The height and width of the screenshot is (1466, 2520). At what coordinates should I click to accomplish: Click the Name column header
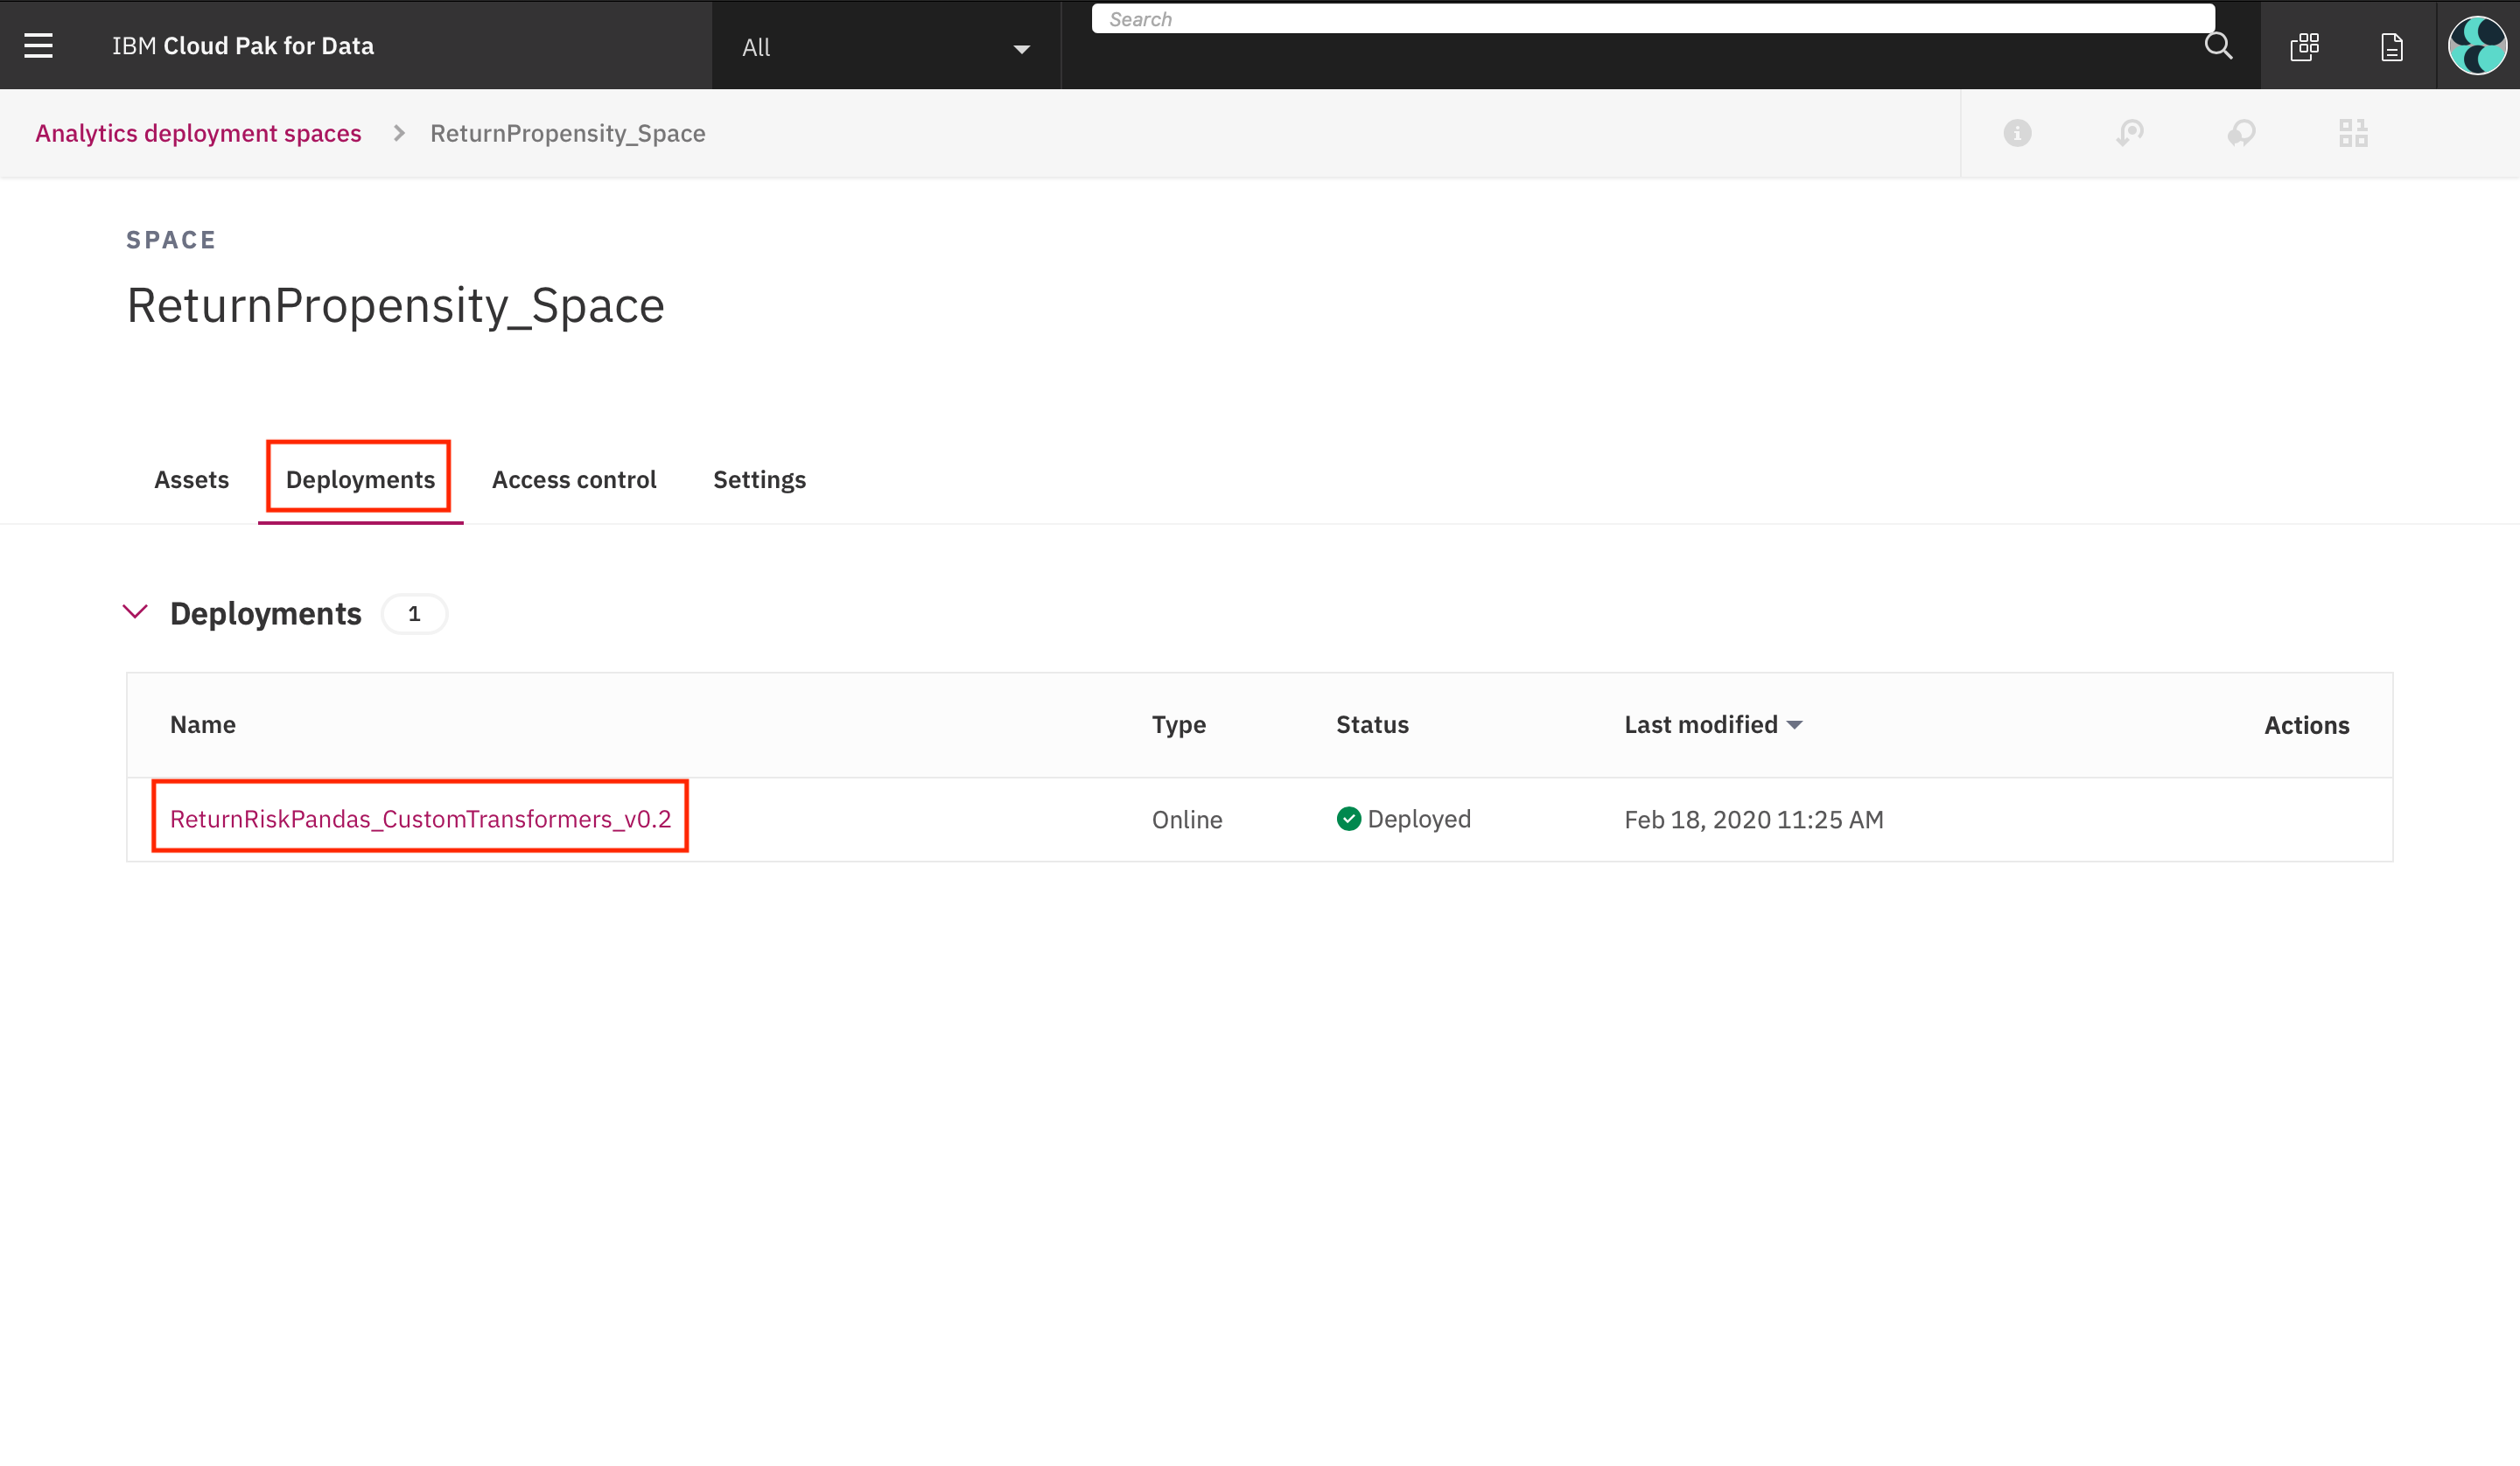tap(203, 725)
